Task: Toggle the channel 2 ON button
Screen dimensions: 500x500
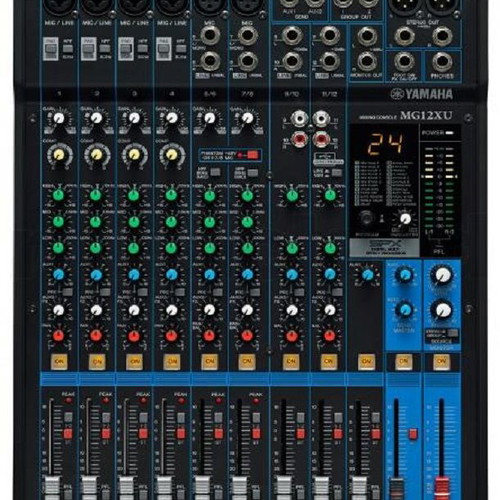Action: point(97,362)
